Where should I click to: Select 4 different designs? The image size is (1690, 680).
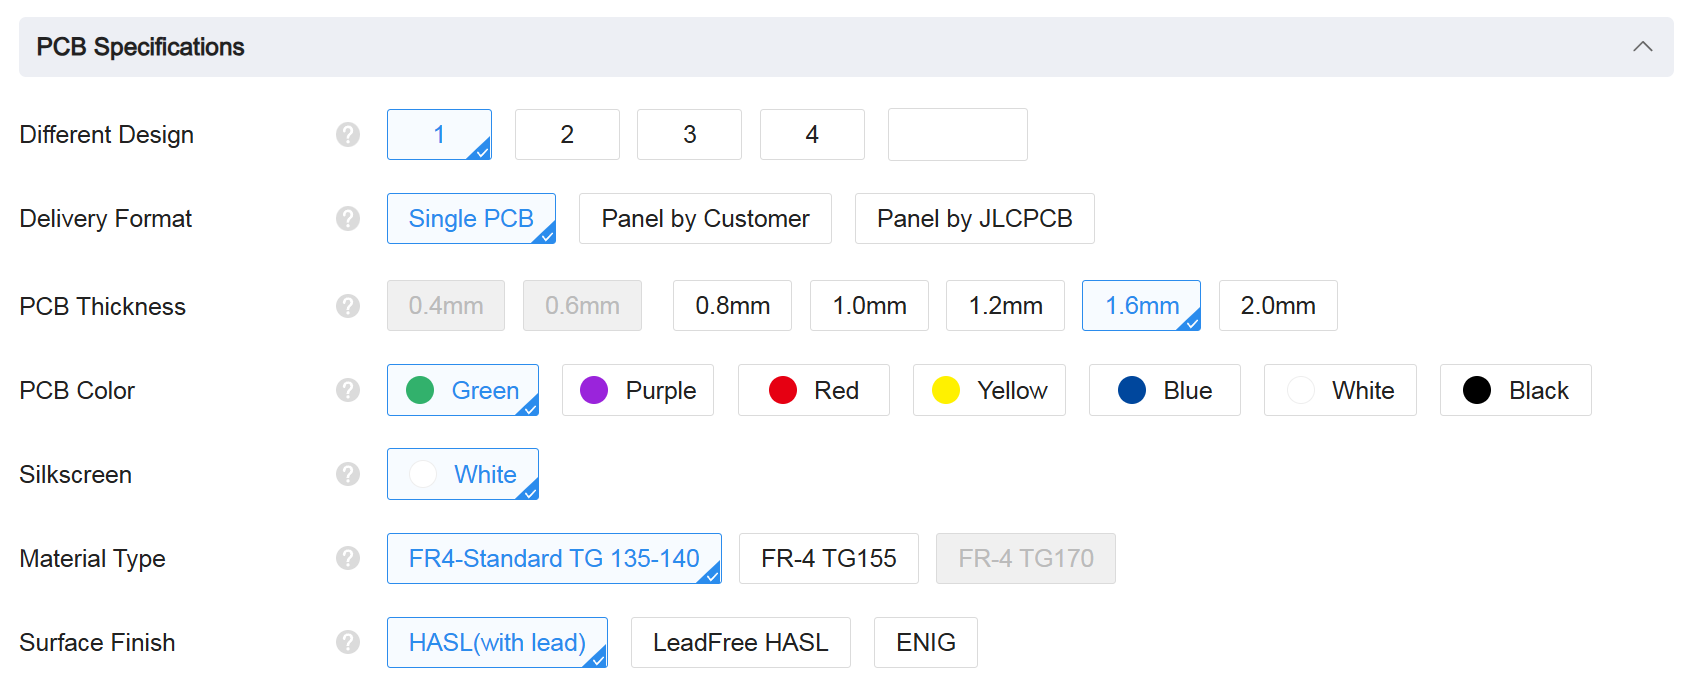[812, 134]
